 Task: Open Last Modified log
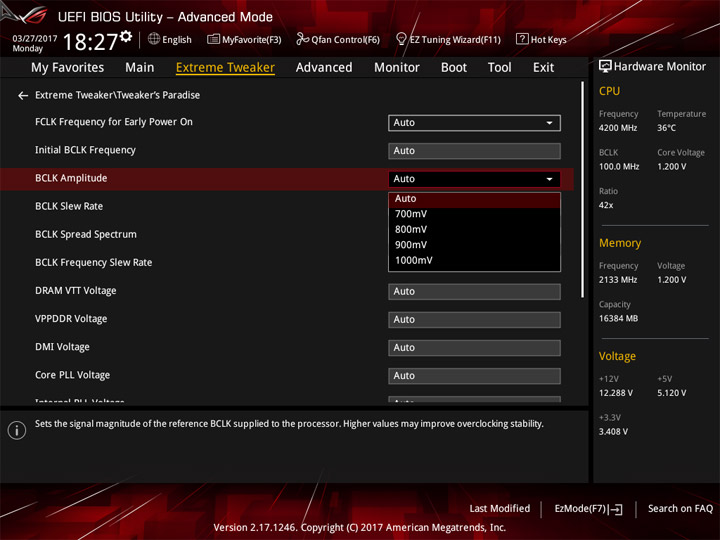pyautogui.click(x=499, y=509)
